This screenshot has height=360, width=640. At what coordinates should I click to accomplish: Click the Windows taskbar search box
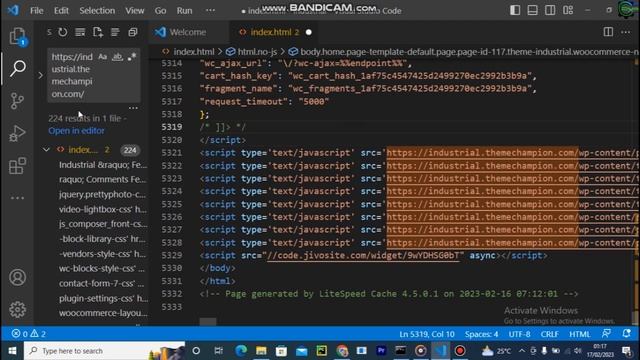pyautogui.click(x=104, y=351)
